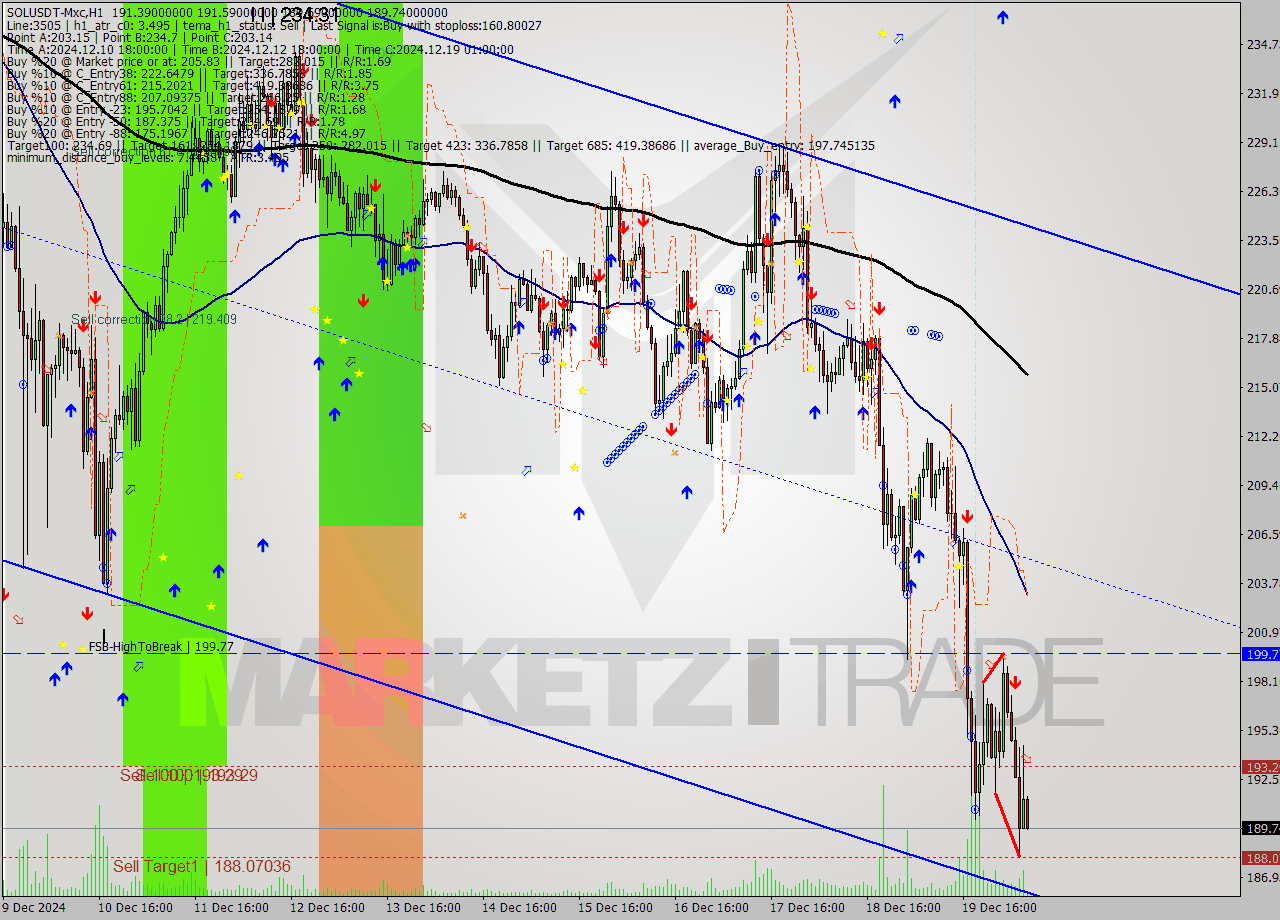
Task: Click the 16 Dec 16:00 time label
Action: [711, 908]
